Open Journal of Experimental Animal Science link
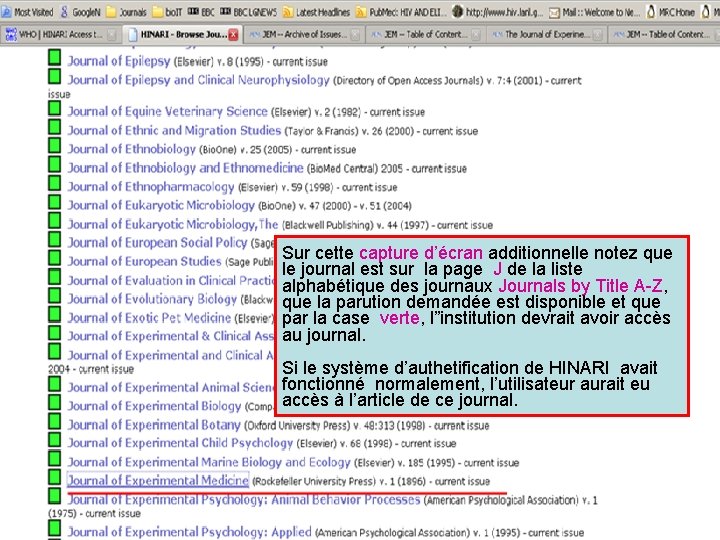This screenshot has height=540, width=720. pos(171,387)
